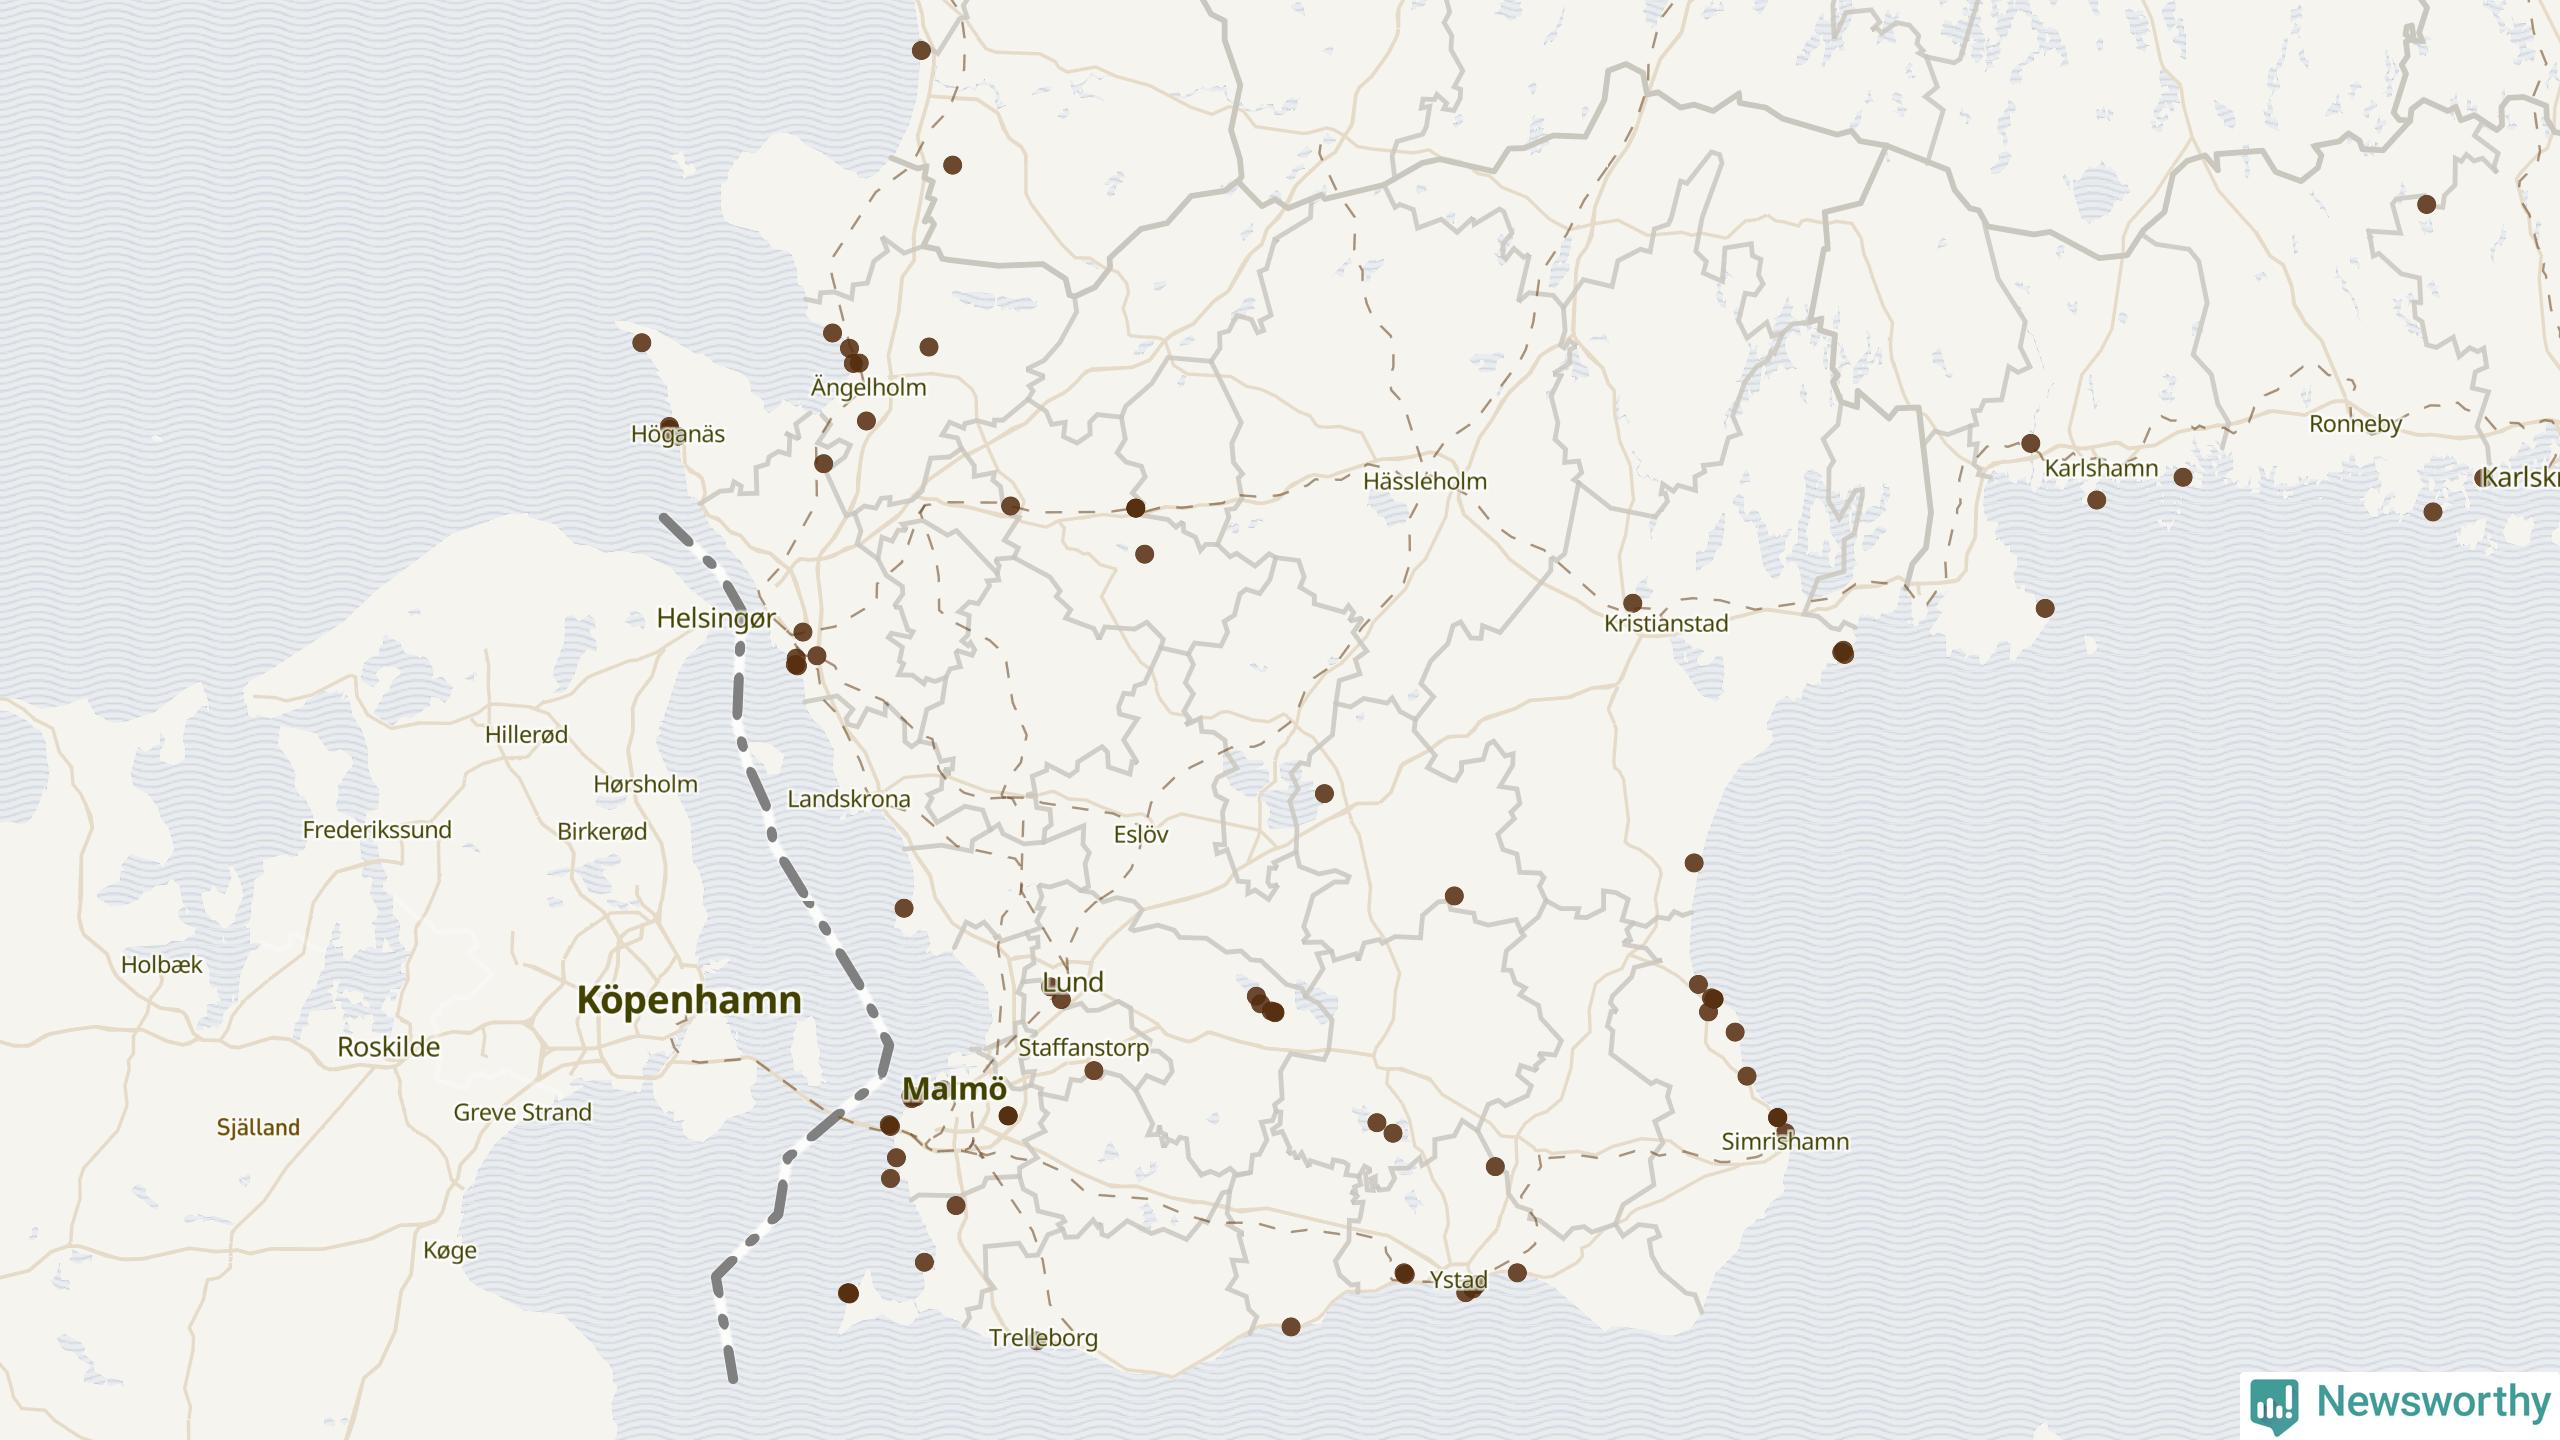The width and height of the screenshot is (2560, 1440).
Task: Click the Greve Strand label
Action: (522, 1112)
